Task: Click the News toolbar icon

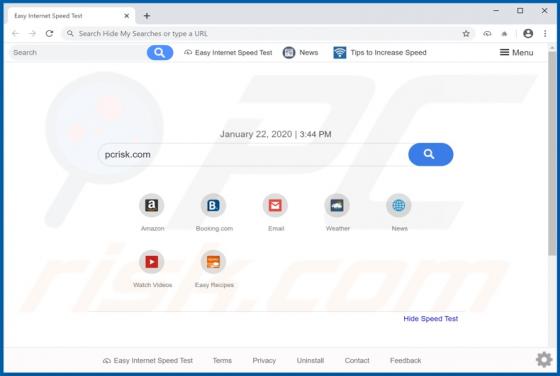Action: pos(289,52)
